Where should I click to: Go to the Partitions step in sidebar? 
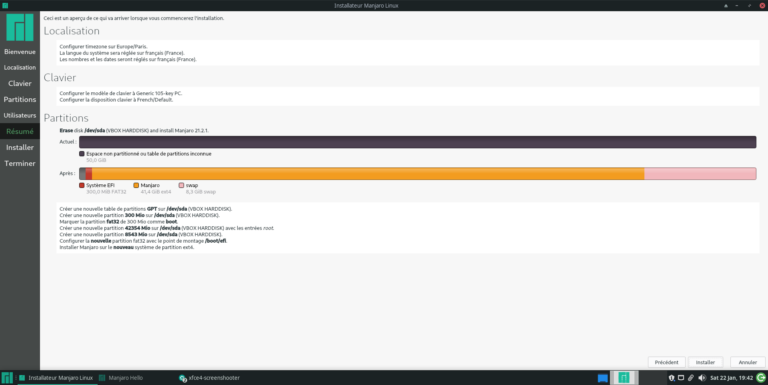pos(20,99)
